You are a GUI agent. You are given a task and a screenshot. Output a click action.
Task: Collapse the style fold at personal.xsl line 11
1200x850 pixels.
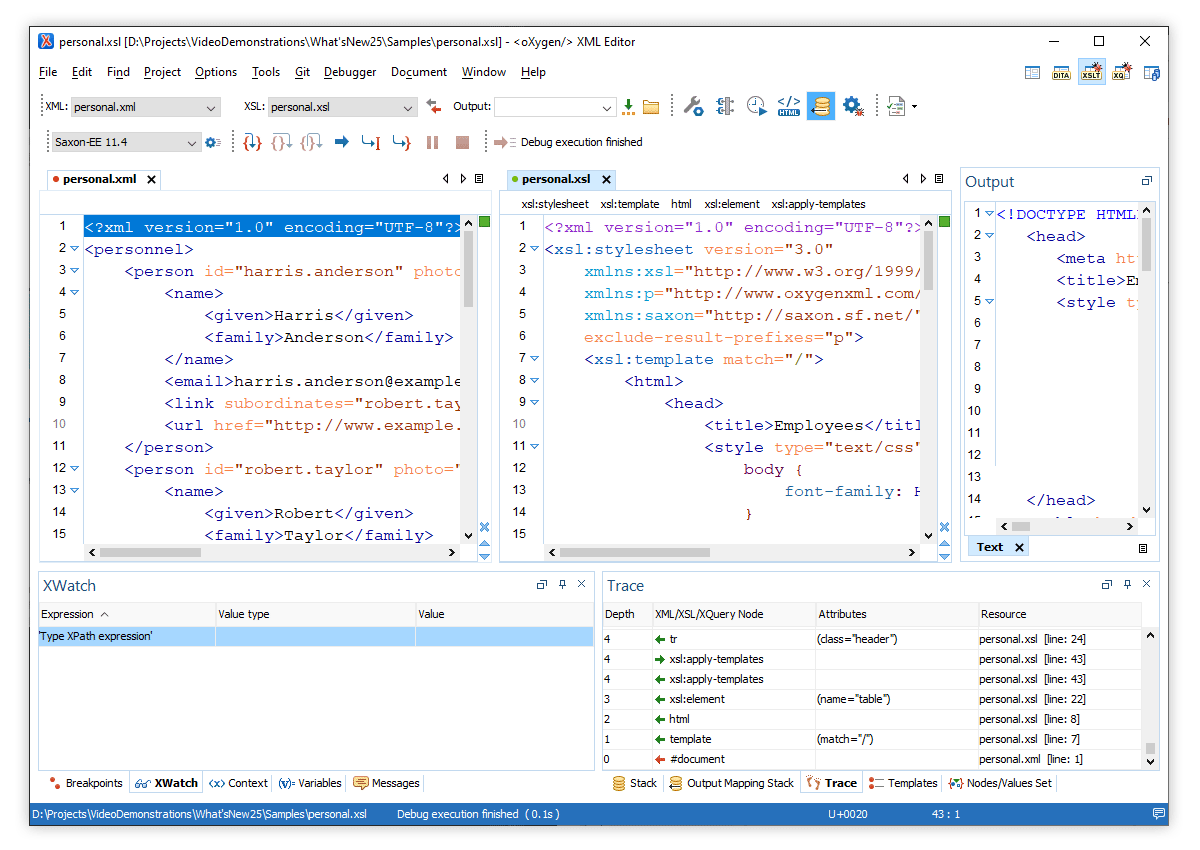click(x=534, y=446)
